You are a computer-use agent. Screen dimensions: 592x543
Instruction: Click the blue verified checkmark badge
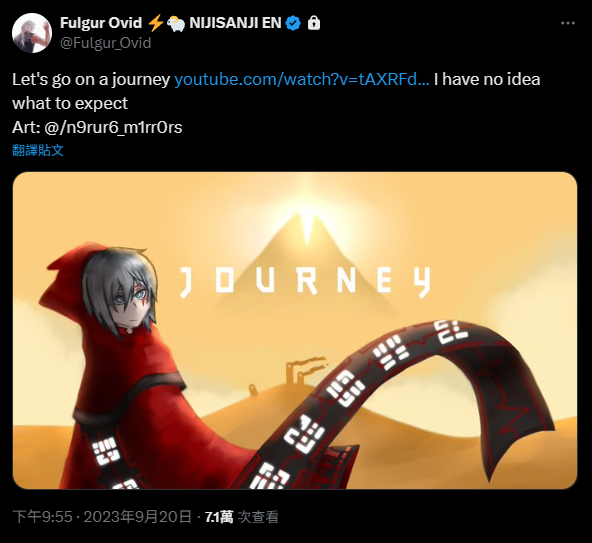click(x=293, y=23)
